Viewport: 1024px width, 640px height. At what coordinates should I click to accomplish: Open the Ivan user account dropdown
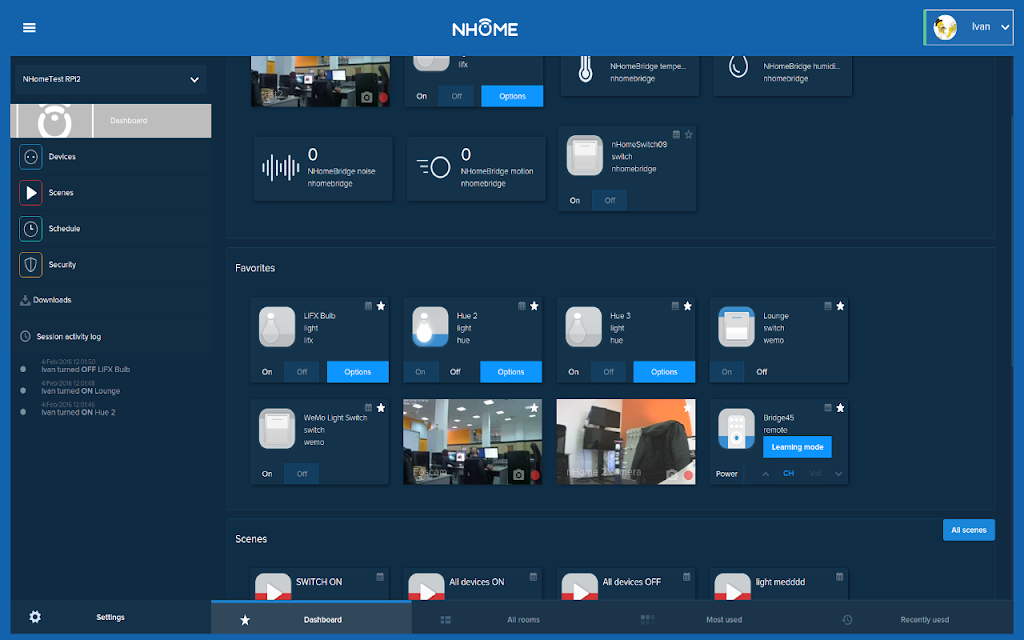click(x=968, y=27)
